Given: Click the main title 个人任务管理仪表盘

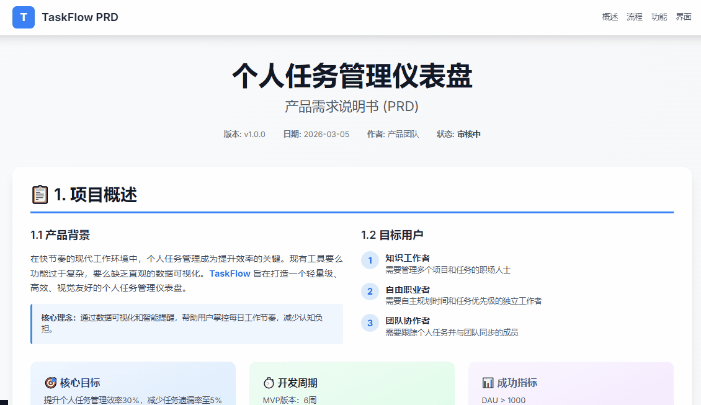Looking at the screenshot, I should click(352, 76).
